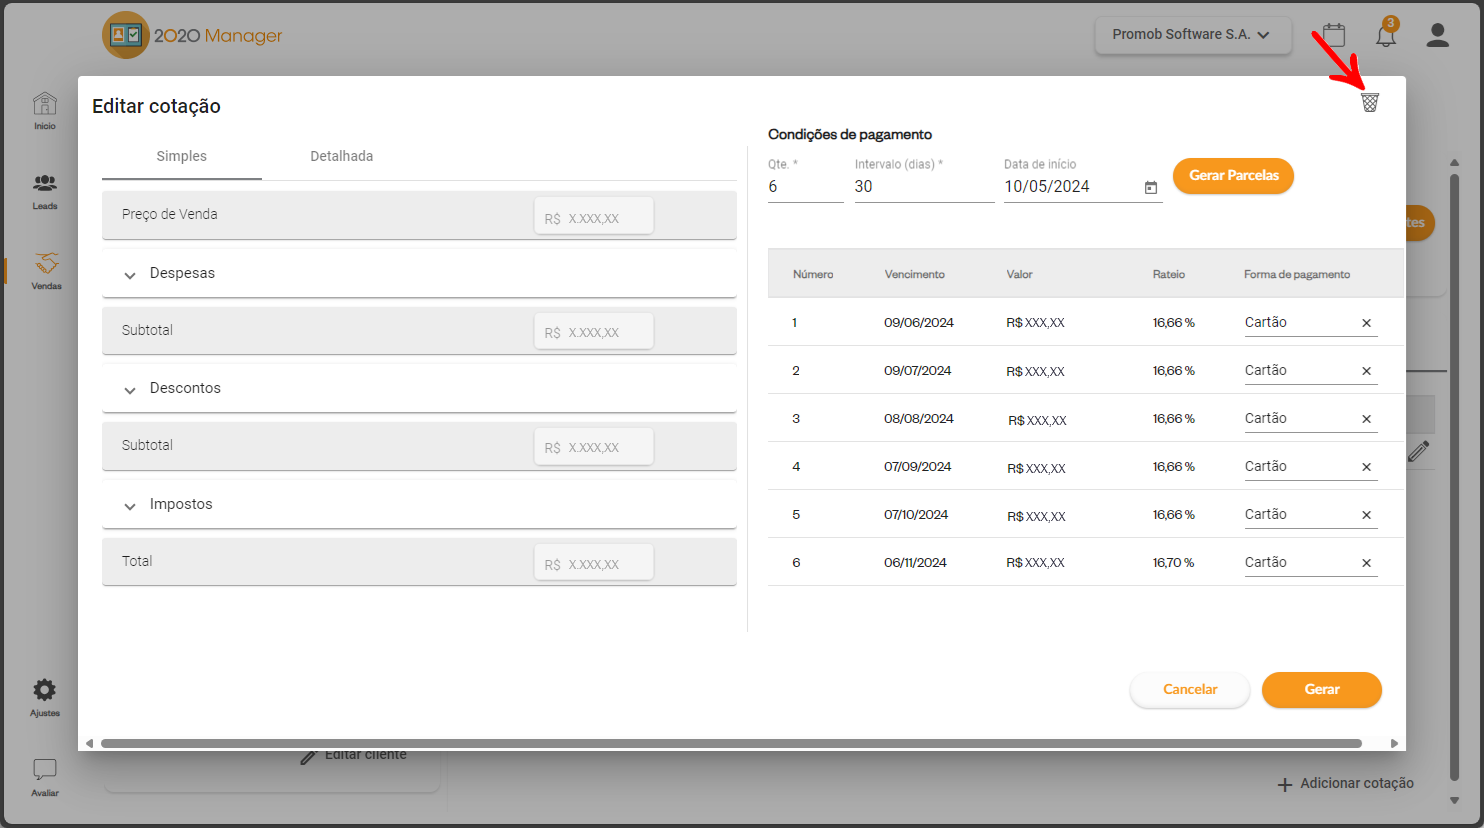This screenshot has height=828, width=1484.
Task: Clear payment method for installment 3
Action: [x=1366, y=419]
